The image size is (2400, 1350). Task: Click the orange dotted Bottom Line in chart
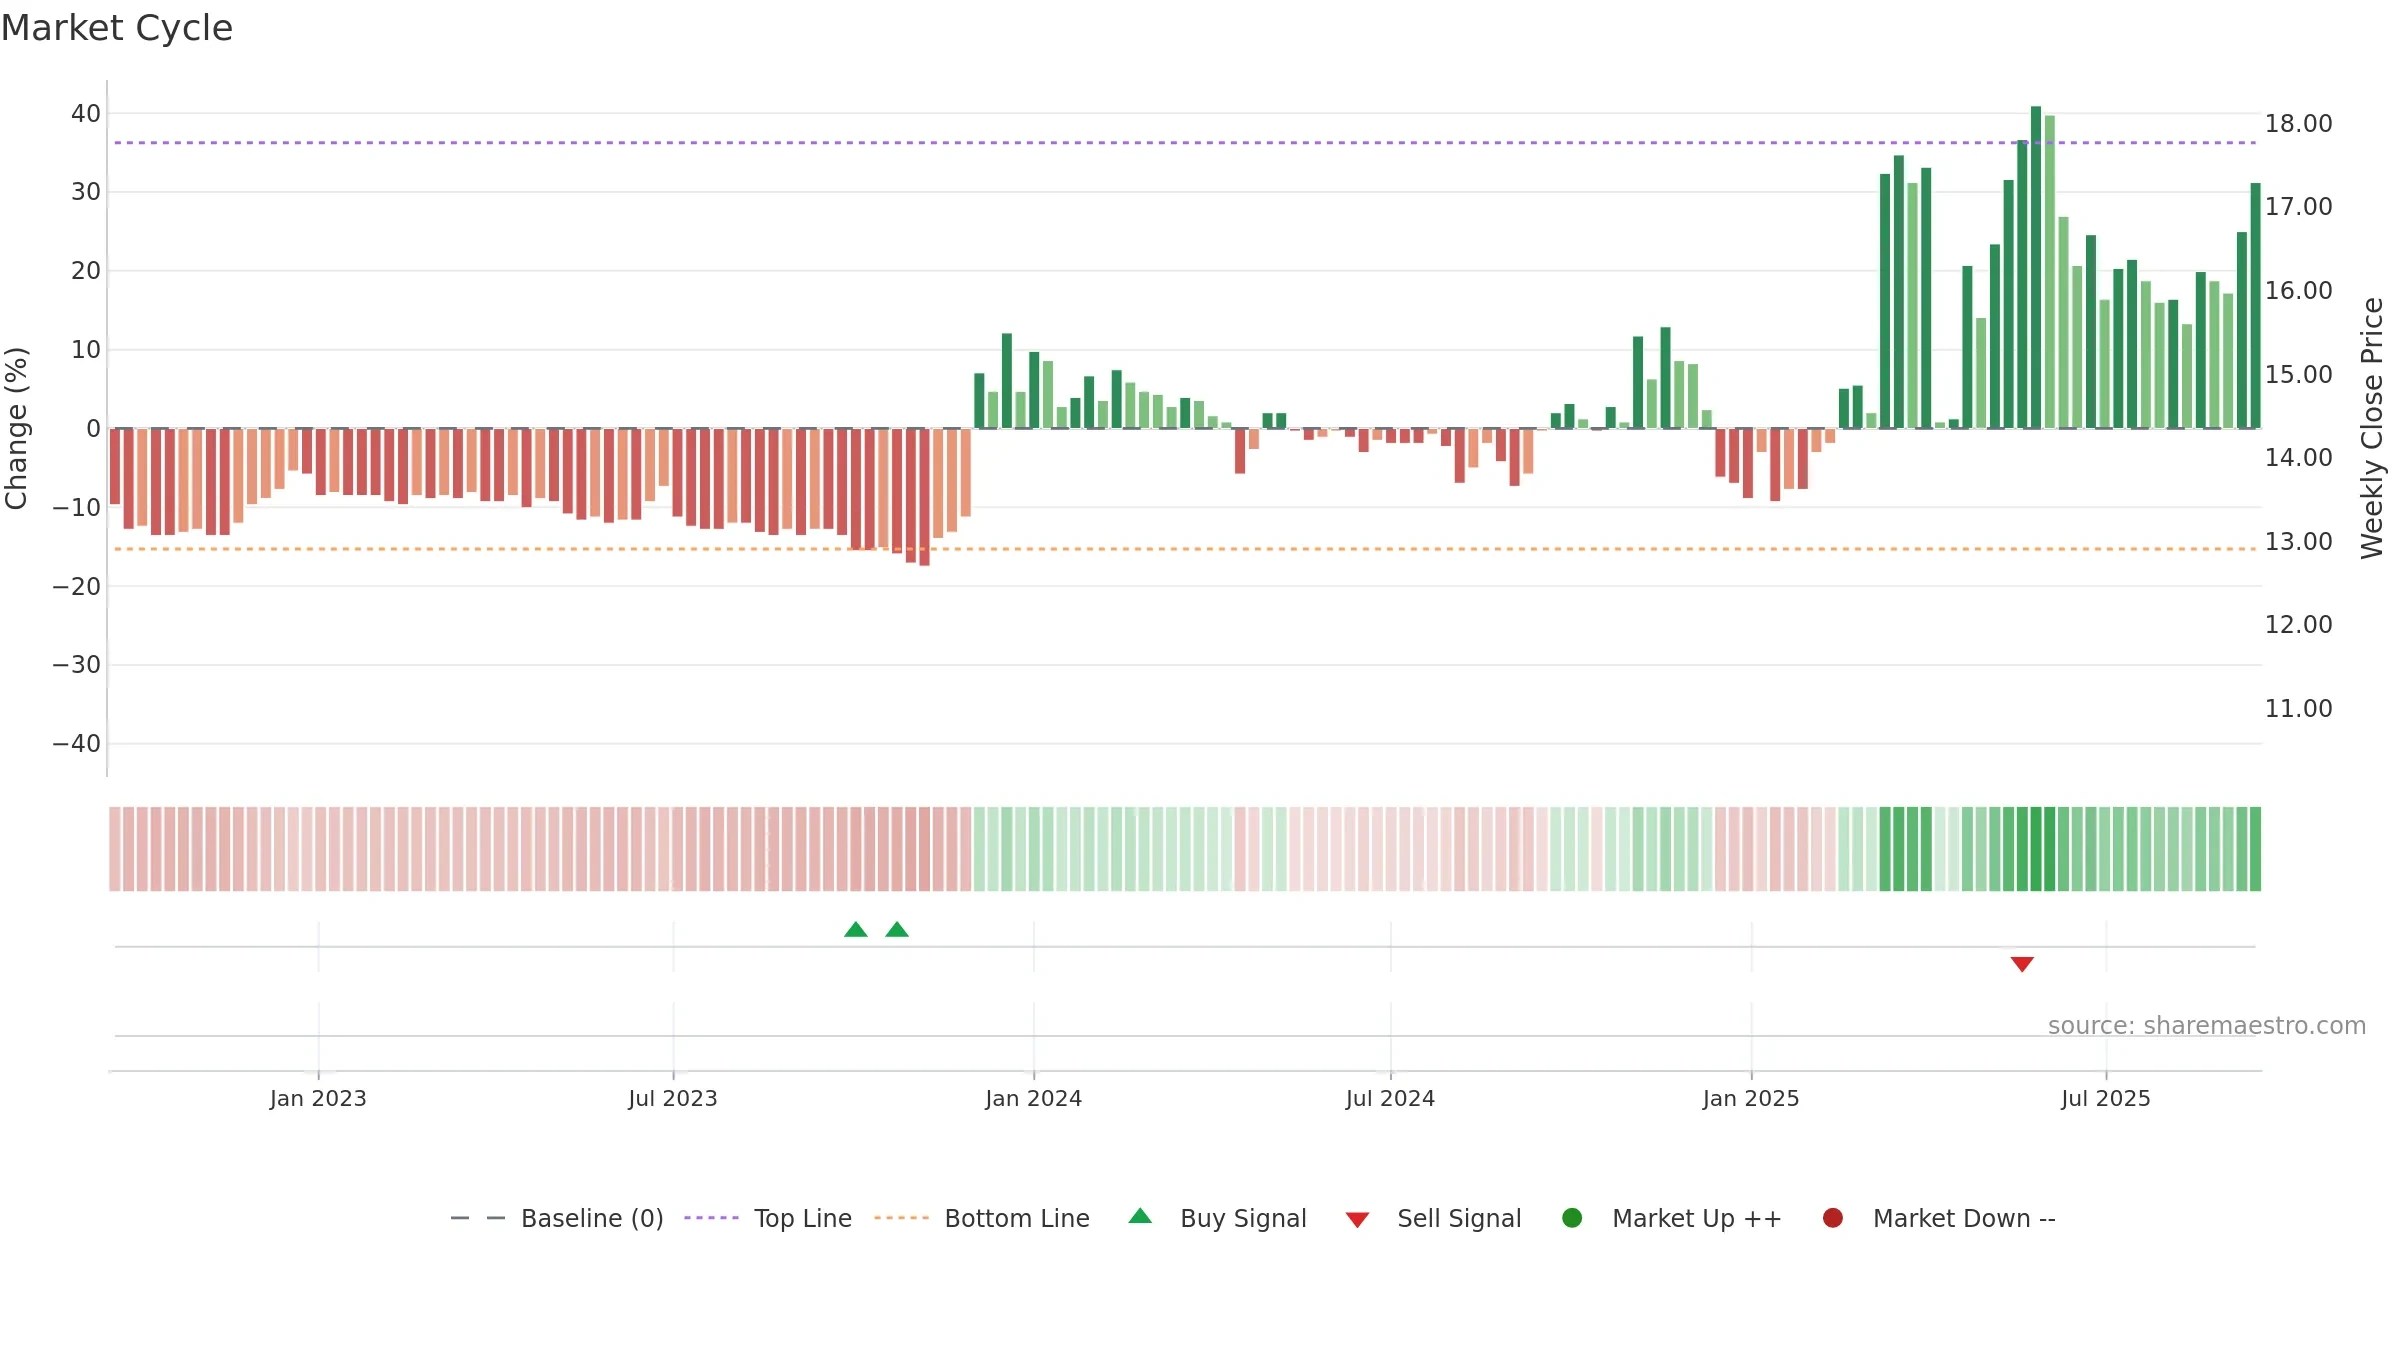(x=1185, y=549)
